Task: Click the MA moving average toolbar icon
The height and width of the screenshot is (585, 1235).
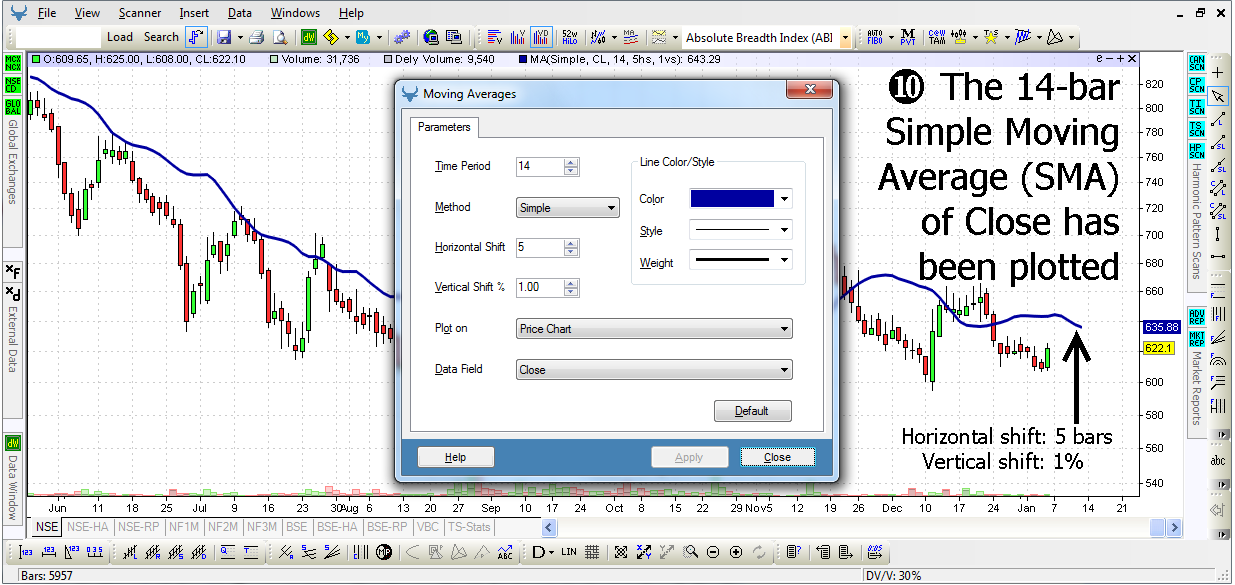Action: tap(630, 37)
